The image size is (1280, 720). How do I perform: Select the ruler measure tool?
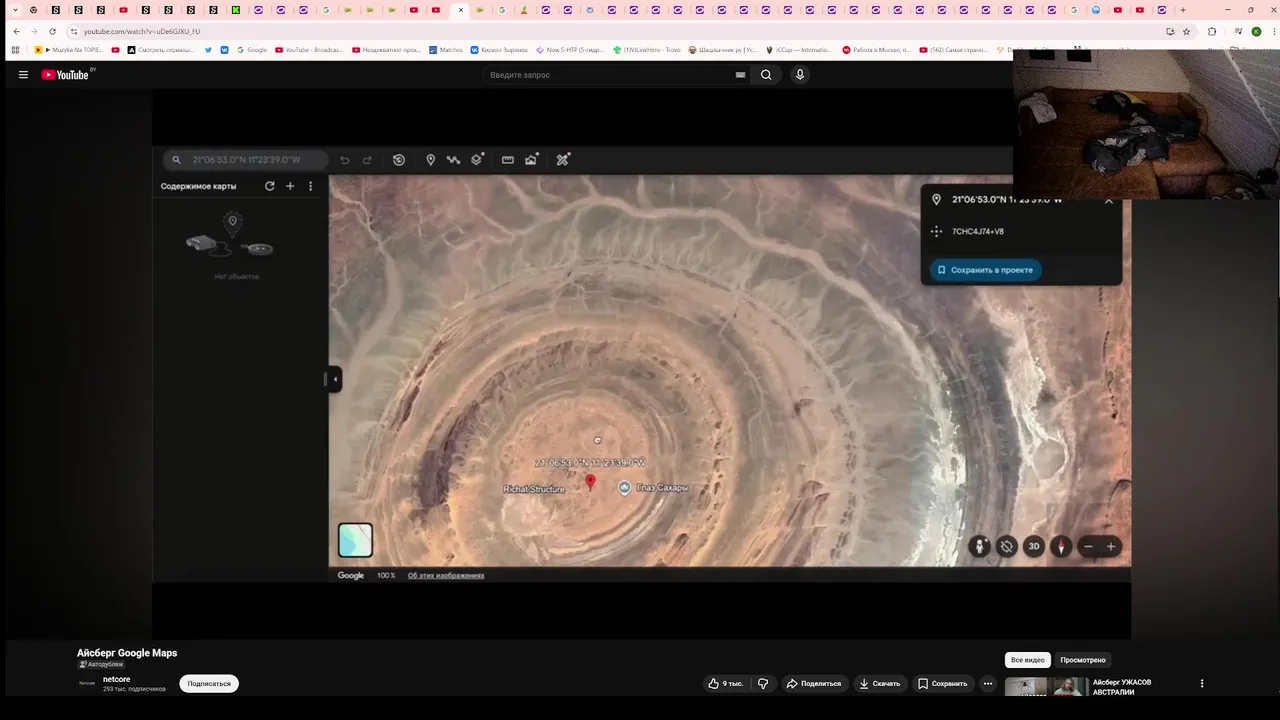click(x=508, y=160)
